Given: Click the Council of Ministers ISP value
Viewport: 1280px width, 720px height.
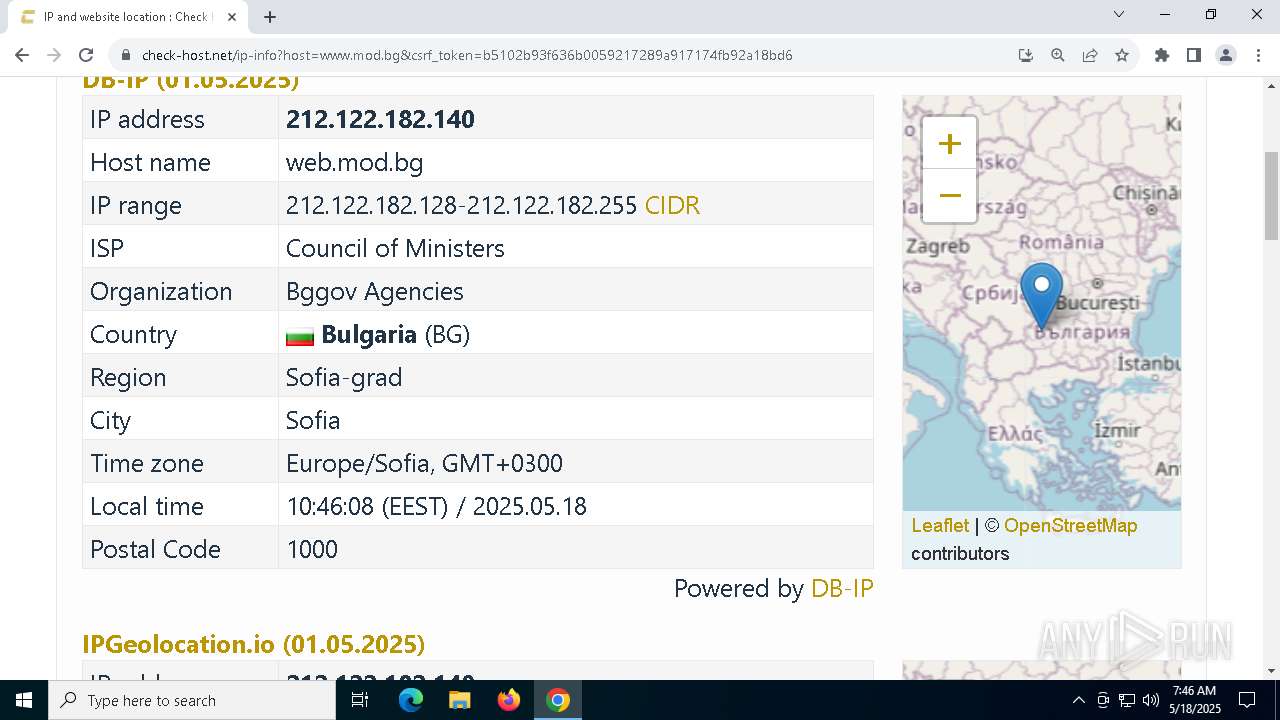Looking at the screenshot, I should tap(395, 248).
